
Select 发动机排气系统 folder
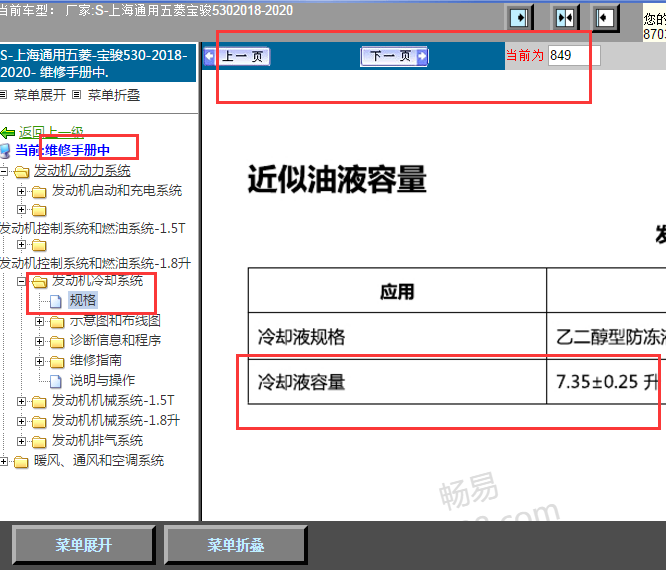tap(97, 440)
